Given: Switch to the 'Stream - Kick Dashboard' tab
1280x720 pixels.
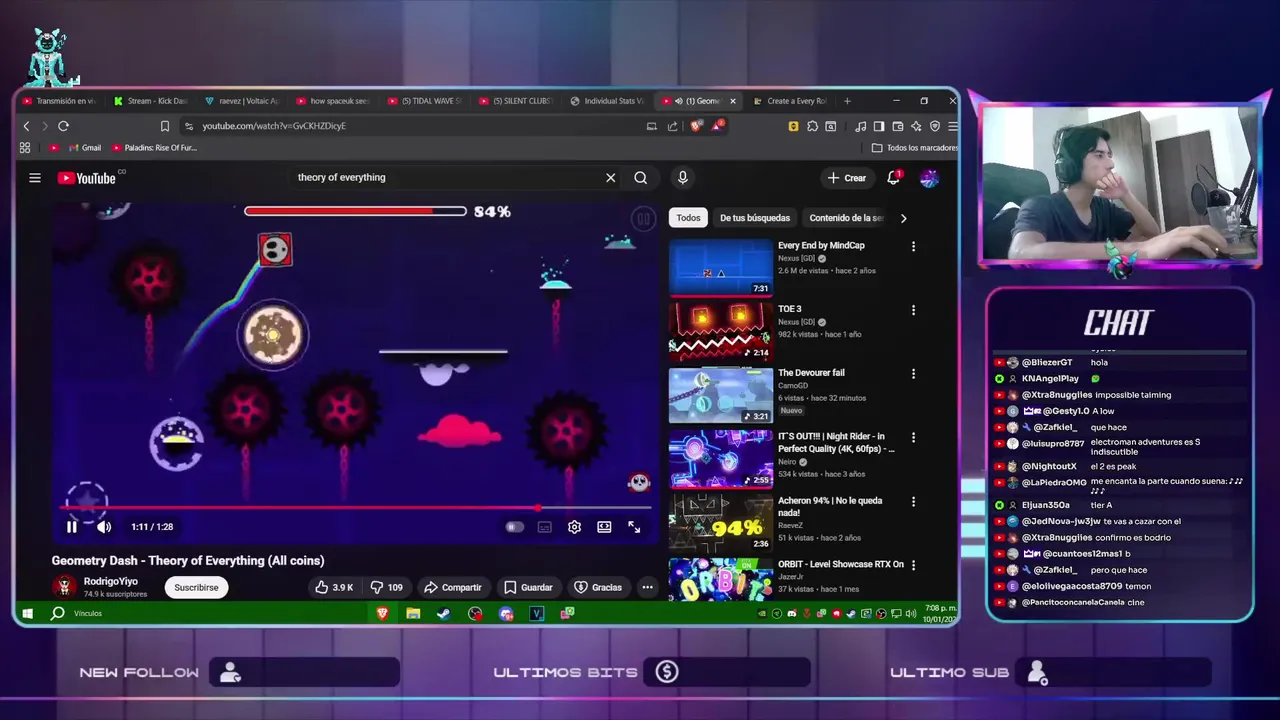Looking at the screenshot, I should pyautogui.click(x=150, y=101).
